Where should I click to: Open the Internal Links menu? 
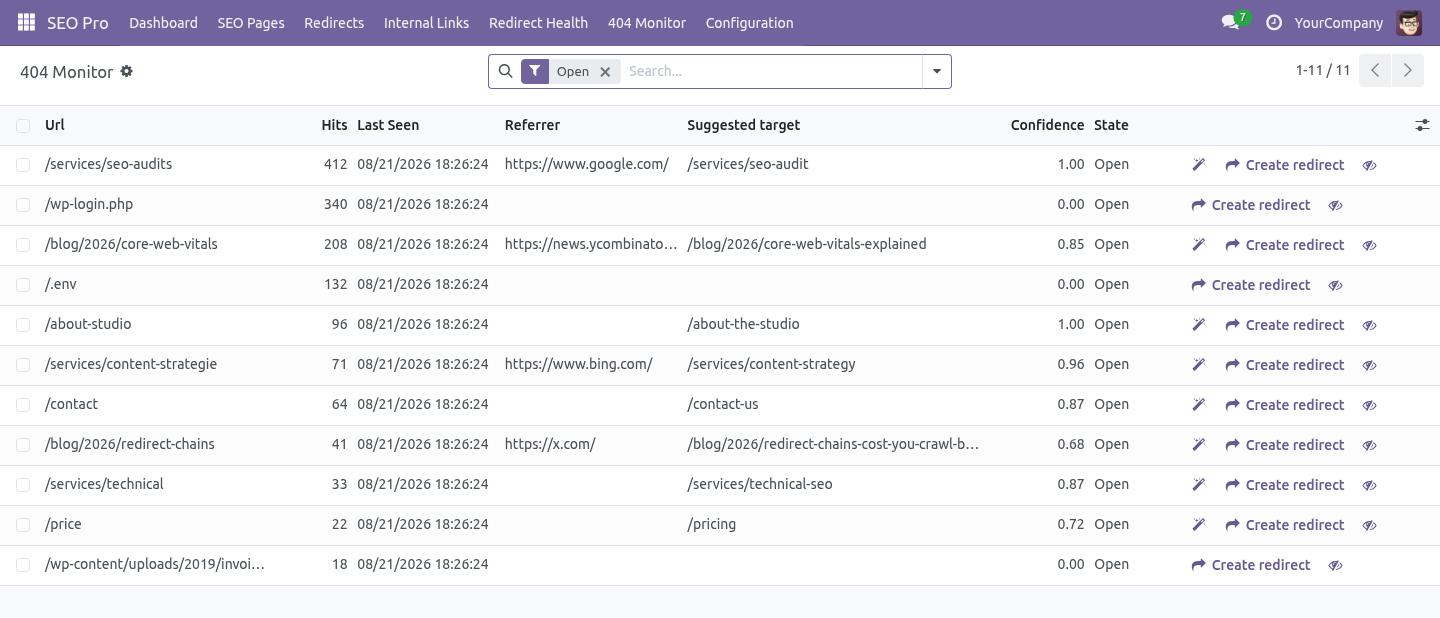426,22
